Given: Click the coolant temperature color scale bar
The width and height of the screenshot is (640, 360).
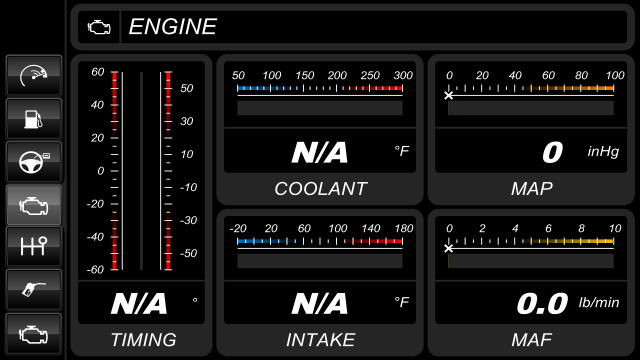Looking at the screenshot, I should pos(320,88).
